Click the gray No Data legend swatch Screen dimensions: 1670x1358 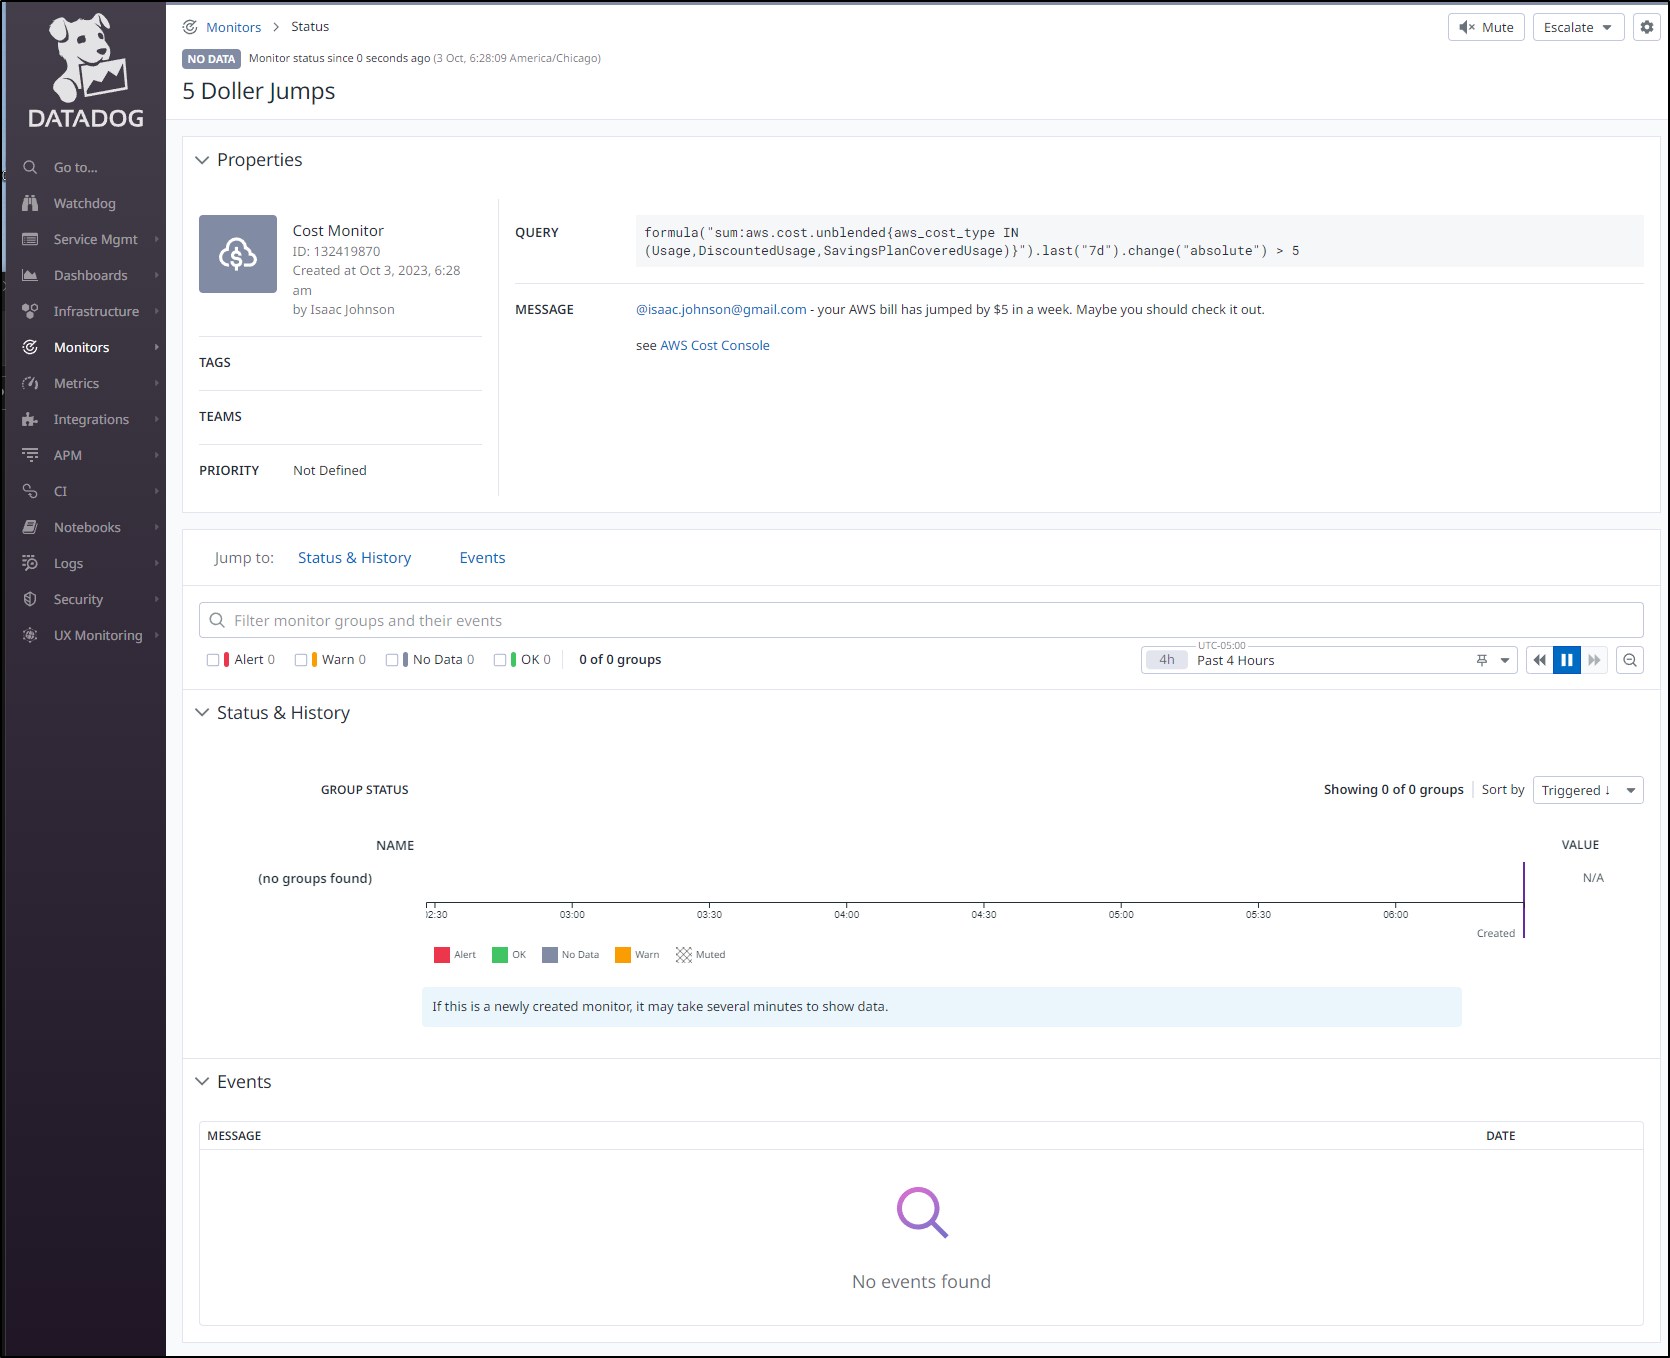click(x=550, y=955)
